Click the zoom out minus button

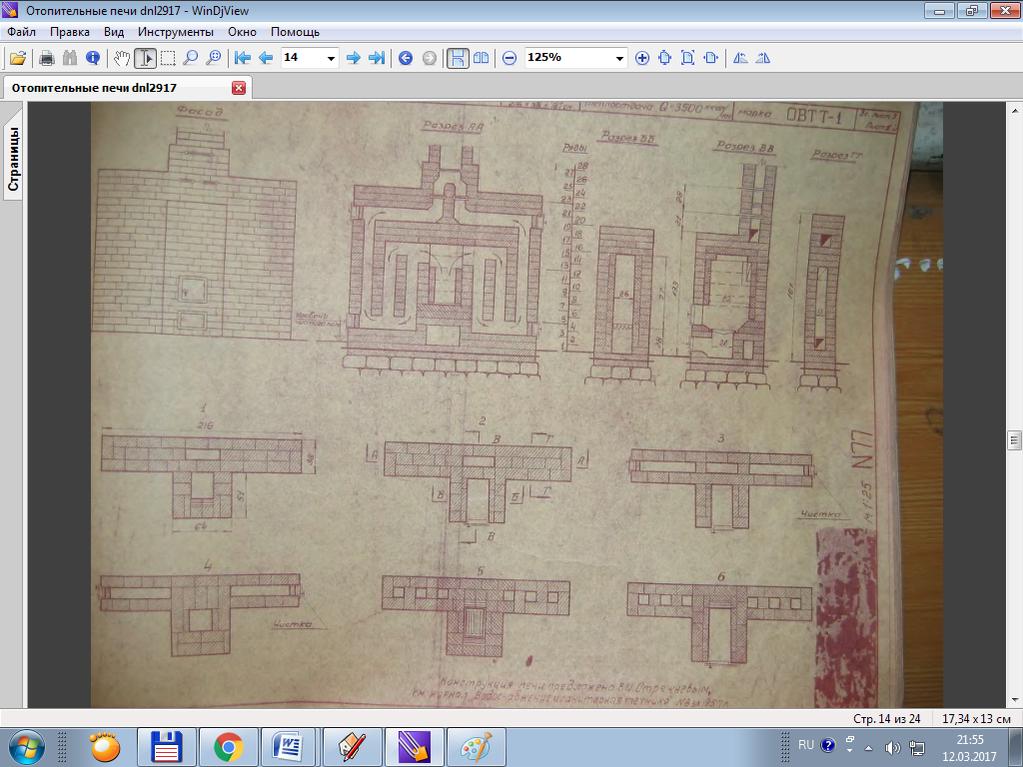pos(510,58)
